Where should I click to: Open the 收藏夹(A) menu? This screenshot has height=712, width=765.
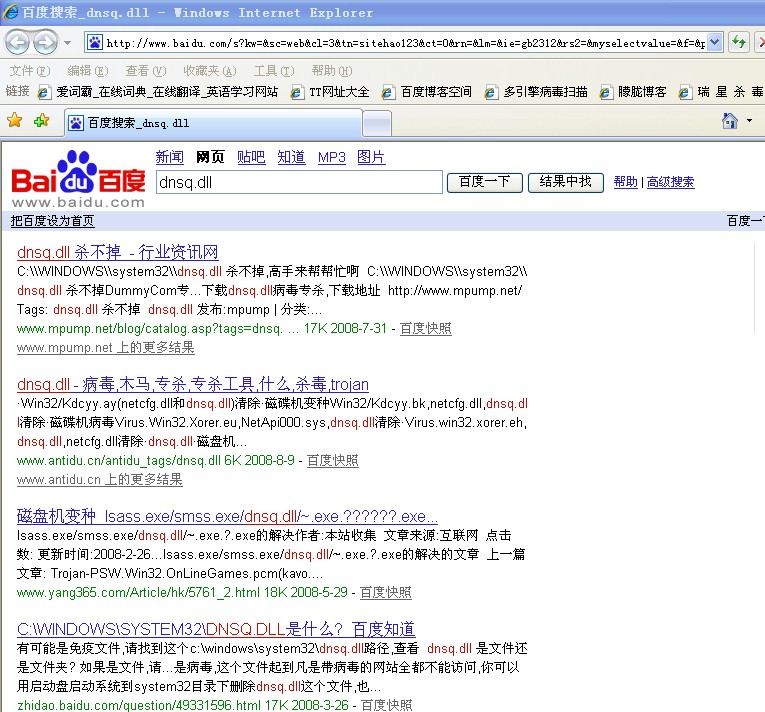coord(210,71)
